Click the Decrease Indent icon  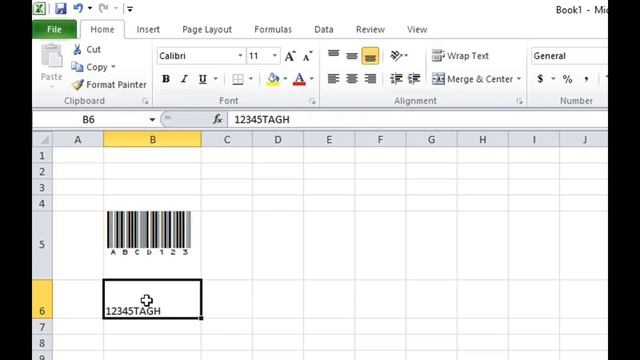396,78
